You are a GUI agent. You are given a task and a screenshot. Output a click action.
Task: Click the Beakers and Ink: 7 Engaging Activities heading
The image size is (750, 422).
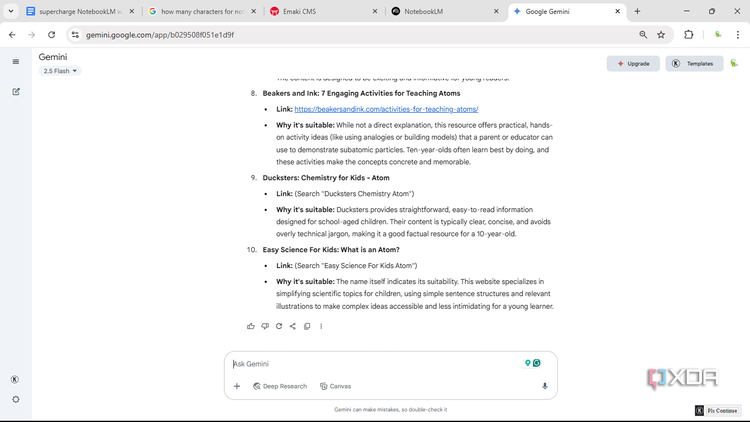361,93
